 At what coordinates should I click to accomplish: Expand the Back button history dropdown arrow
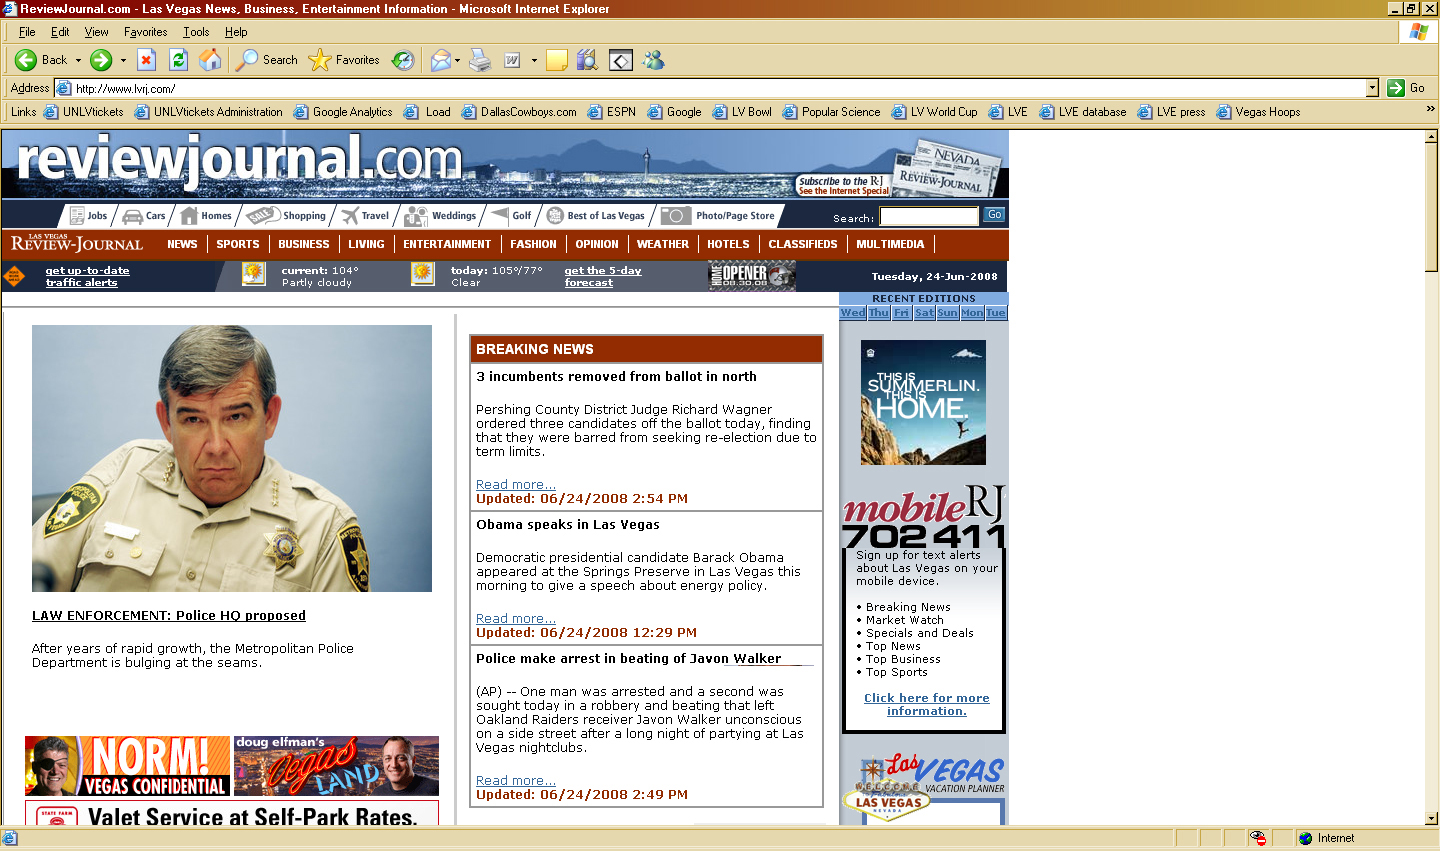click(78, 60)
